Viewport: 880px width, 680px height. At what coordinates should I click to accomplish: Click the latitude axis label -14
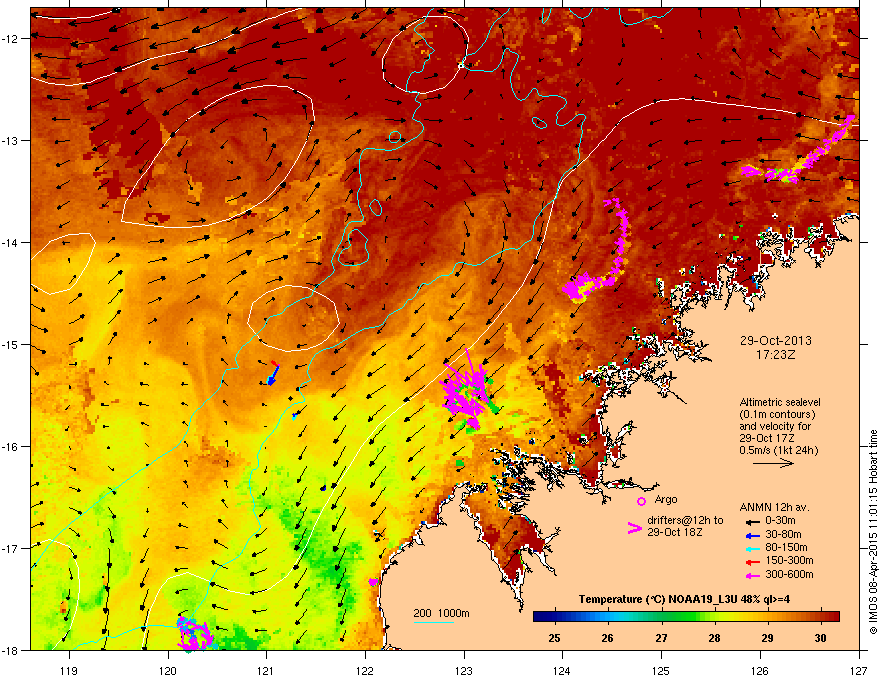click(x=11, y=242)
